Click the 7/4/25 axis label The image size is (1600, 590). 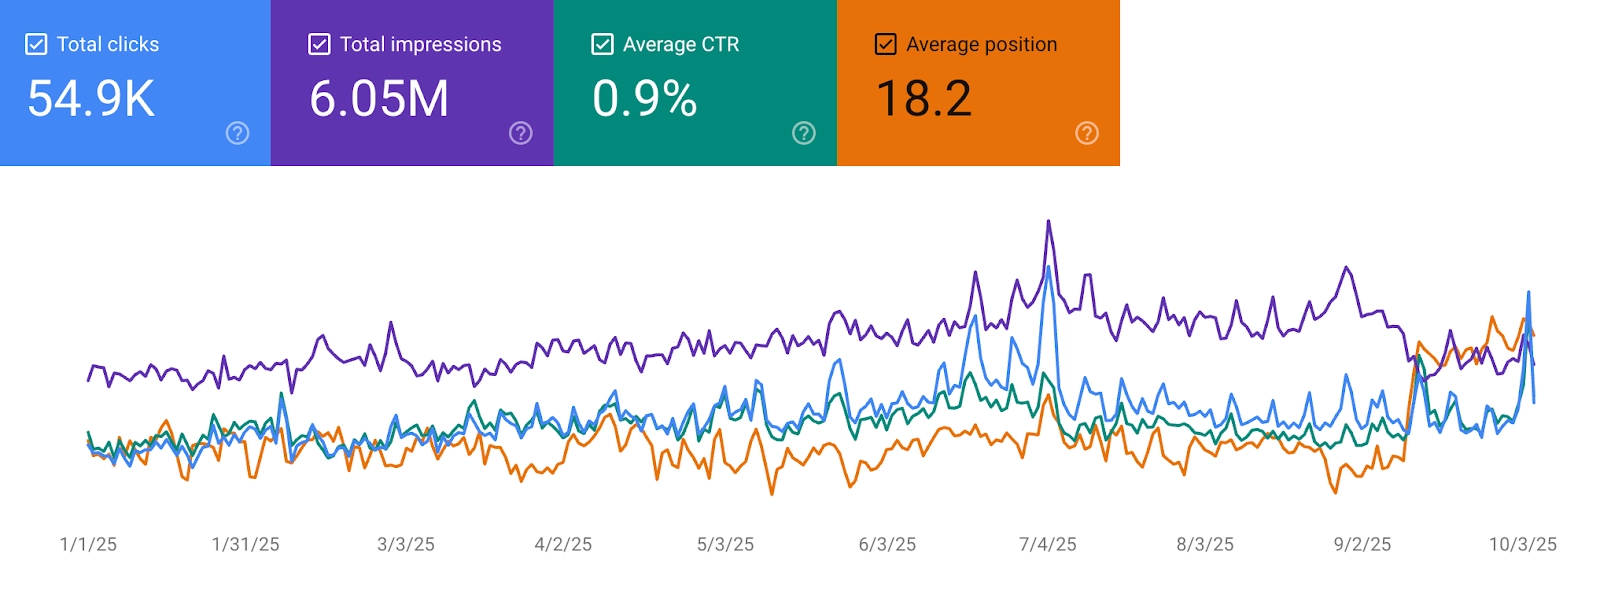pos(1046,545)
